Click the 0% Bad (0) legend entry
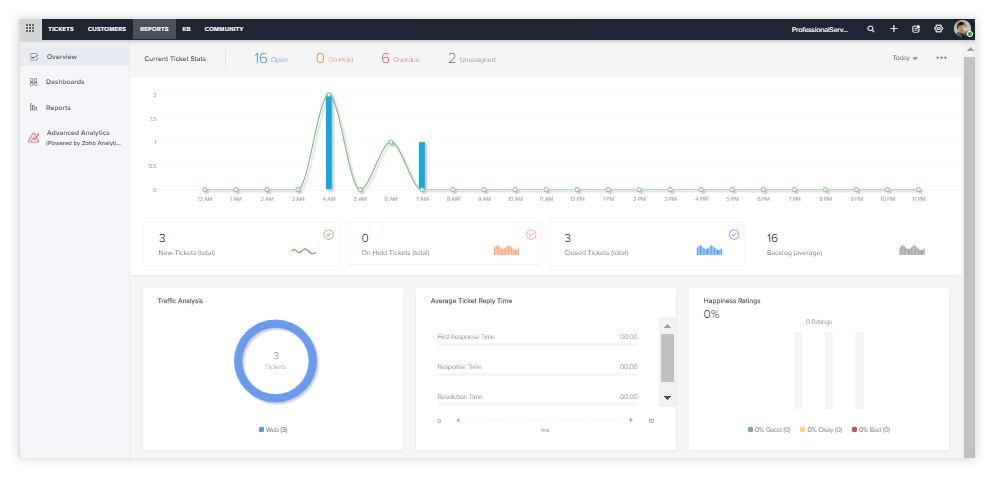994x477 pixels. 871,429
